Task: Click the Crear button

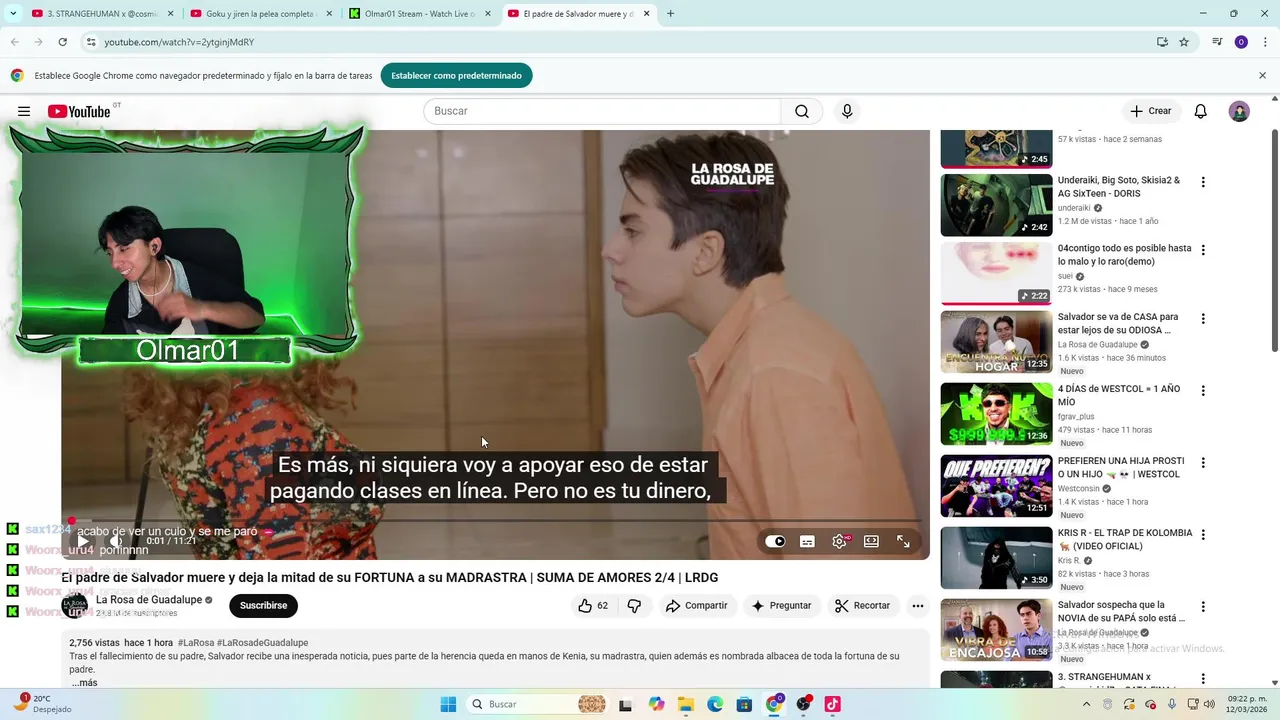Action: (x=1151, y=111)
